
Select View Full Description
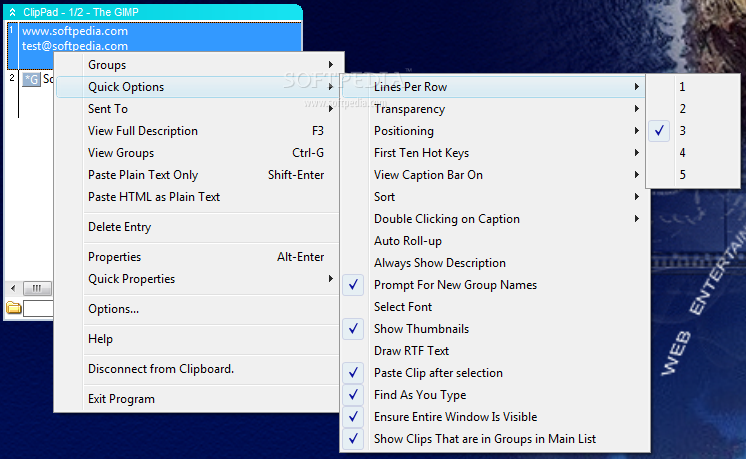tap(198, 131)
